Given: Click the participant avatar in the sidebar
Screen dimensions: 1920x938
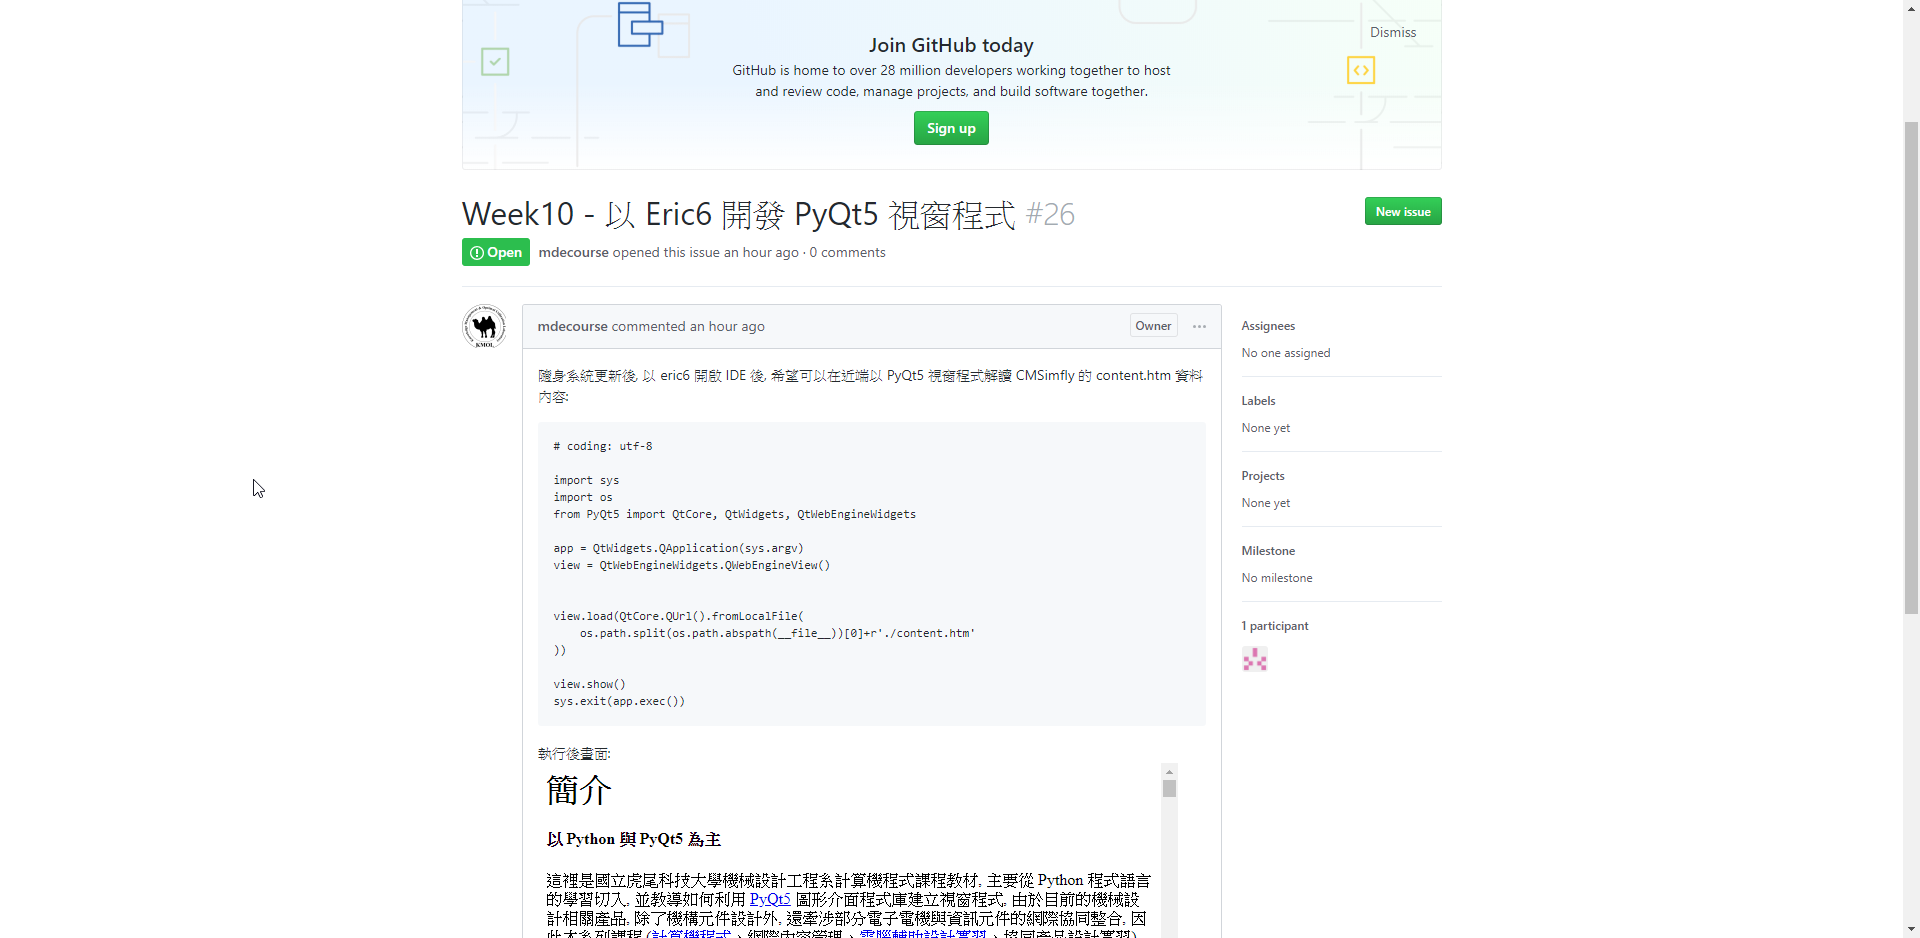Looking at the screenshot, I should 1255,659.
